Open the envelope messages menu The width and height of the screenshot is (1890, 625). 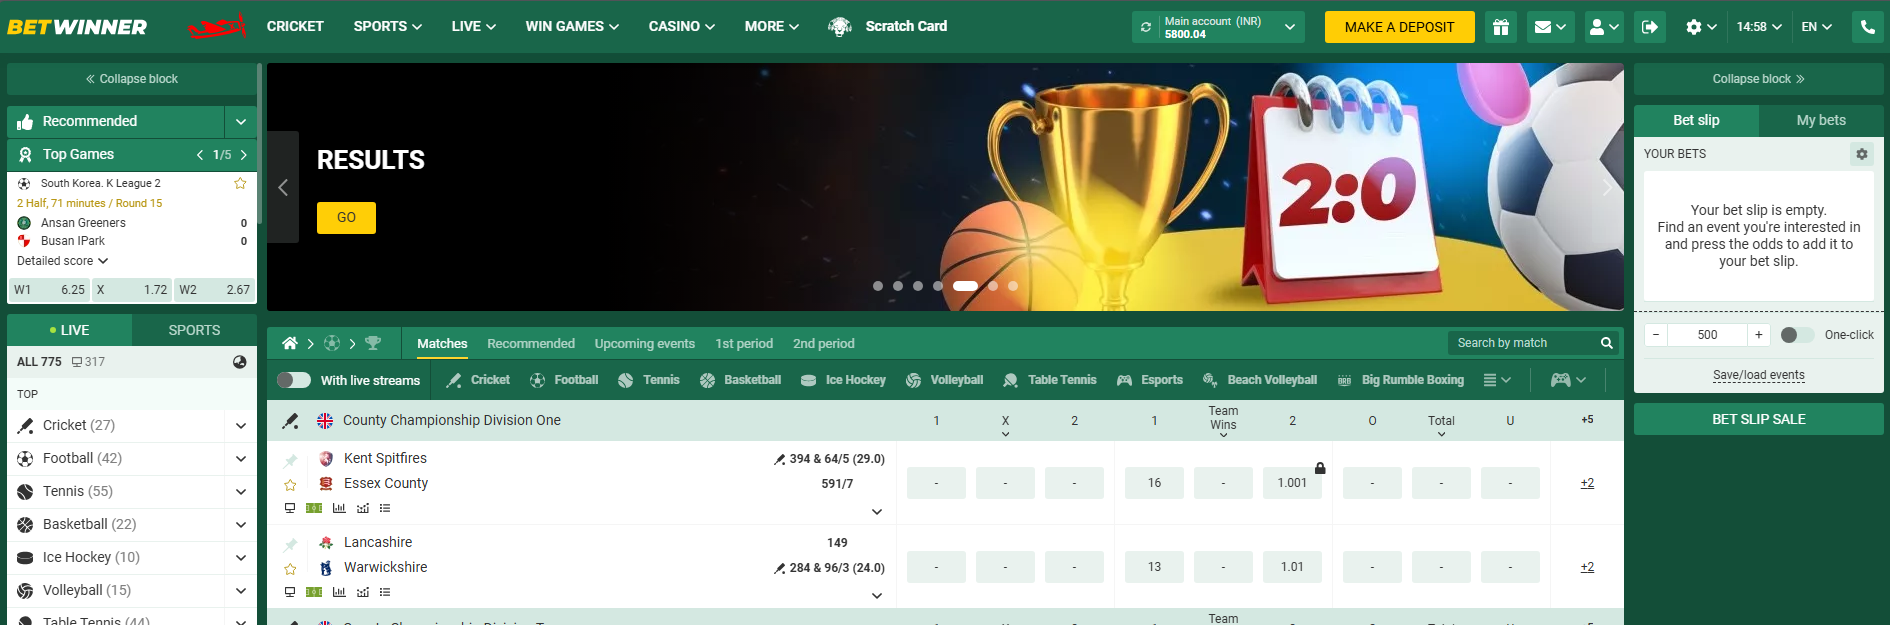coord(1550,27)
